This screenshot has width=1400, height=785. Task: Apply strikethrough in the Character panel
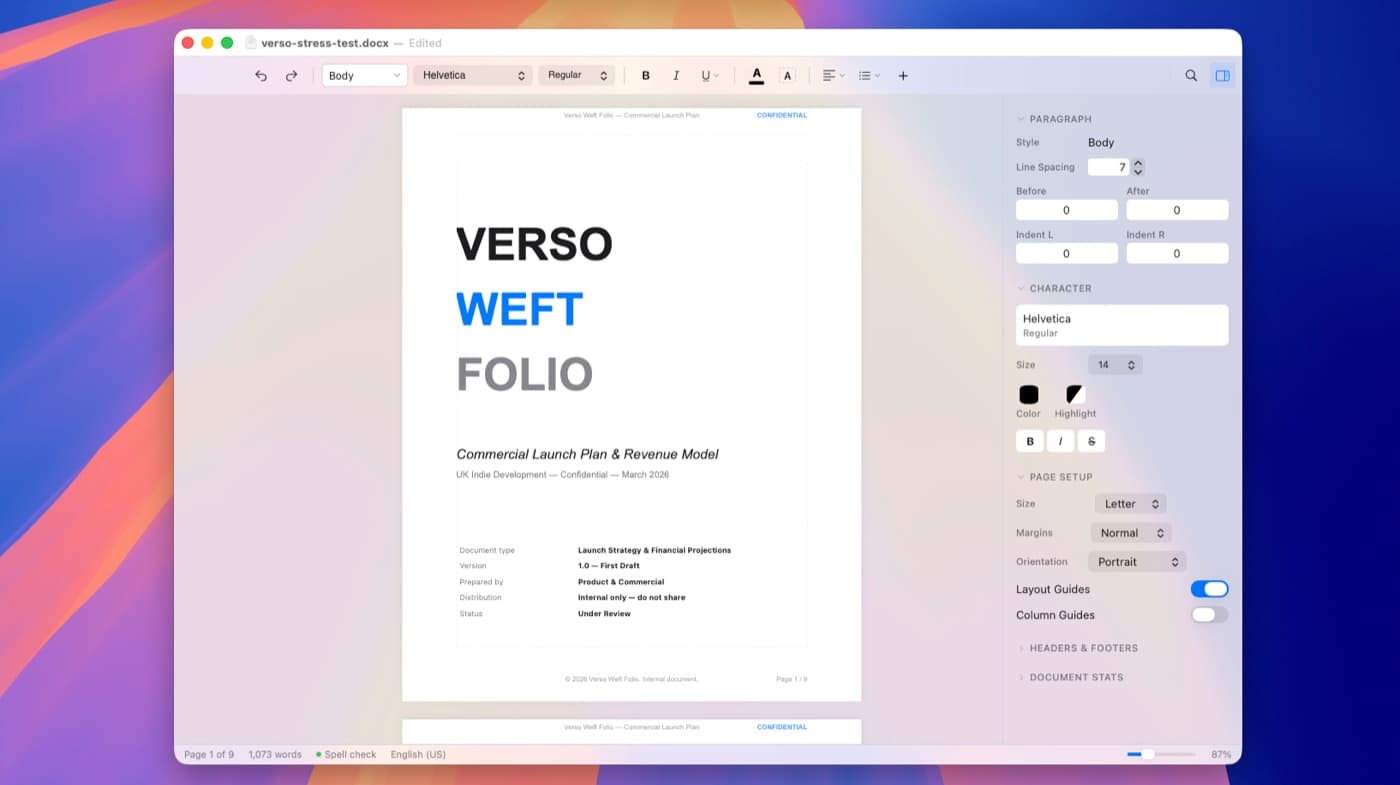pyautogui.click(x=1091, y=440)
